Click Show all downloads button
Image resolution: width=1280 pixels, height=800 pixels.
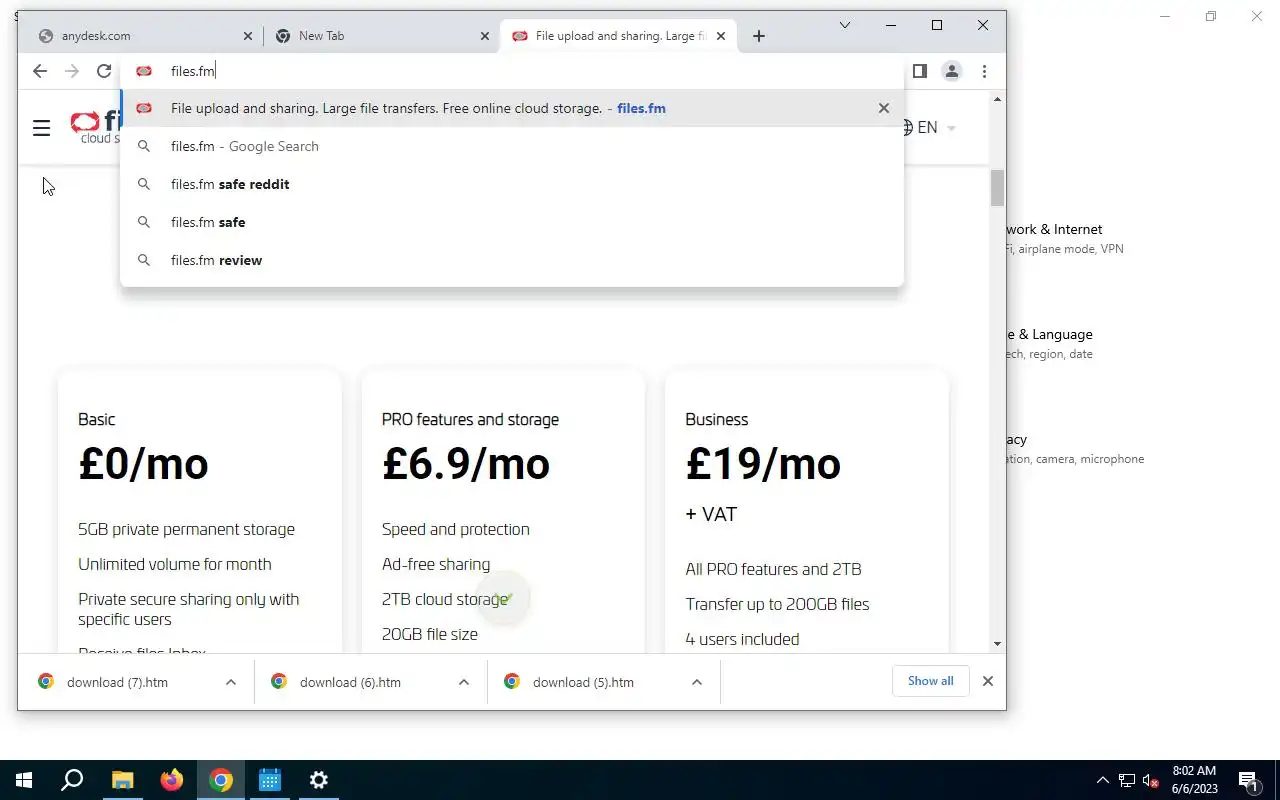tap(930, 681)
